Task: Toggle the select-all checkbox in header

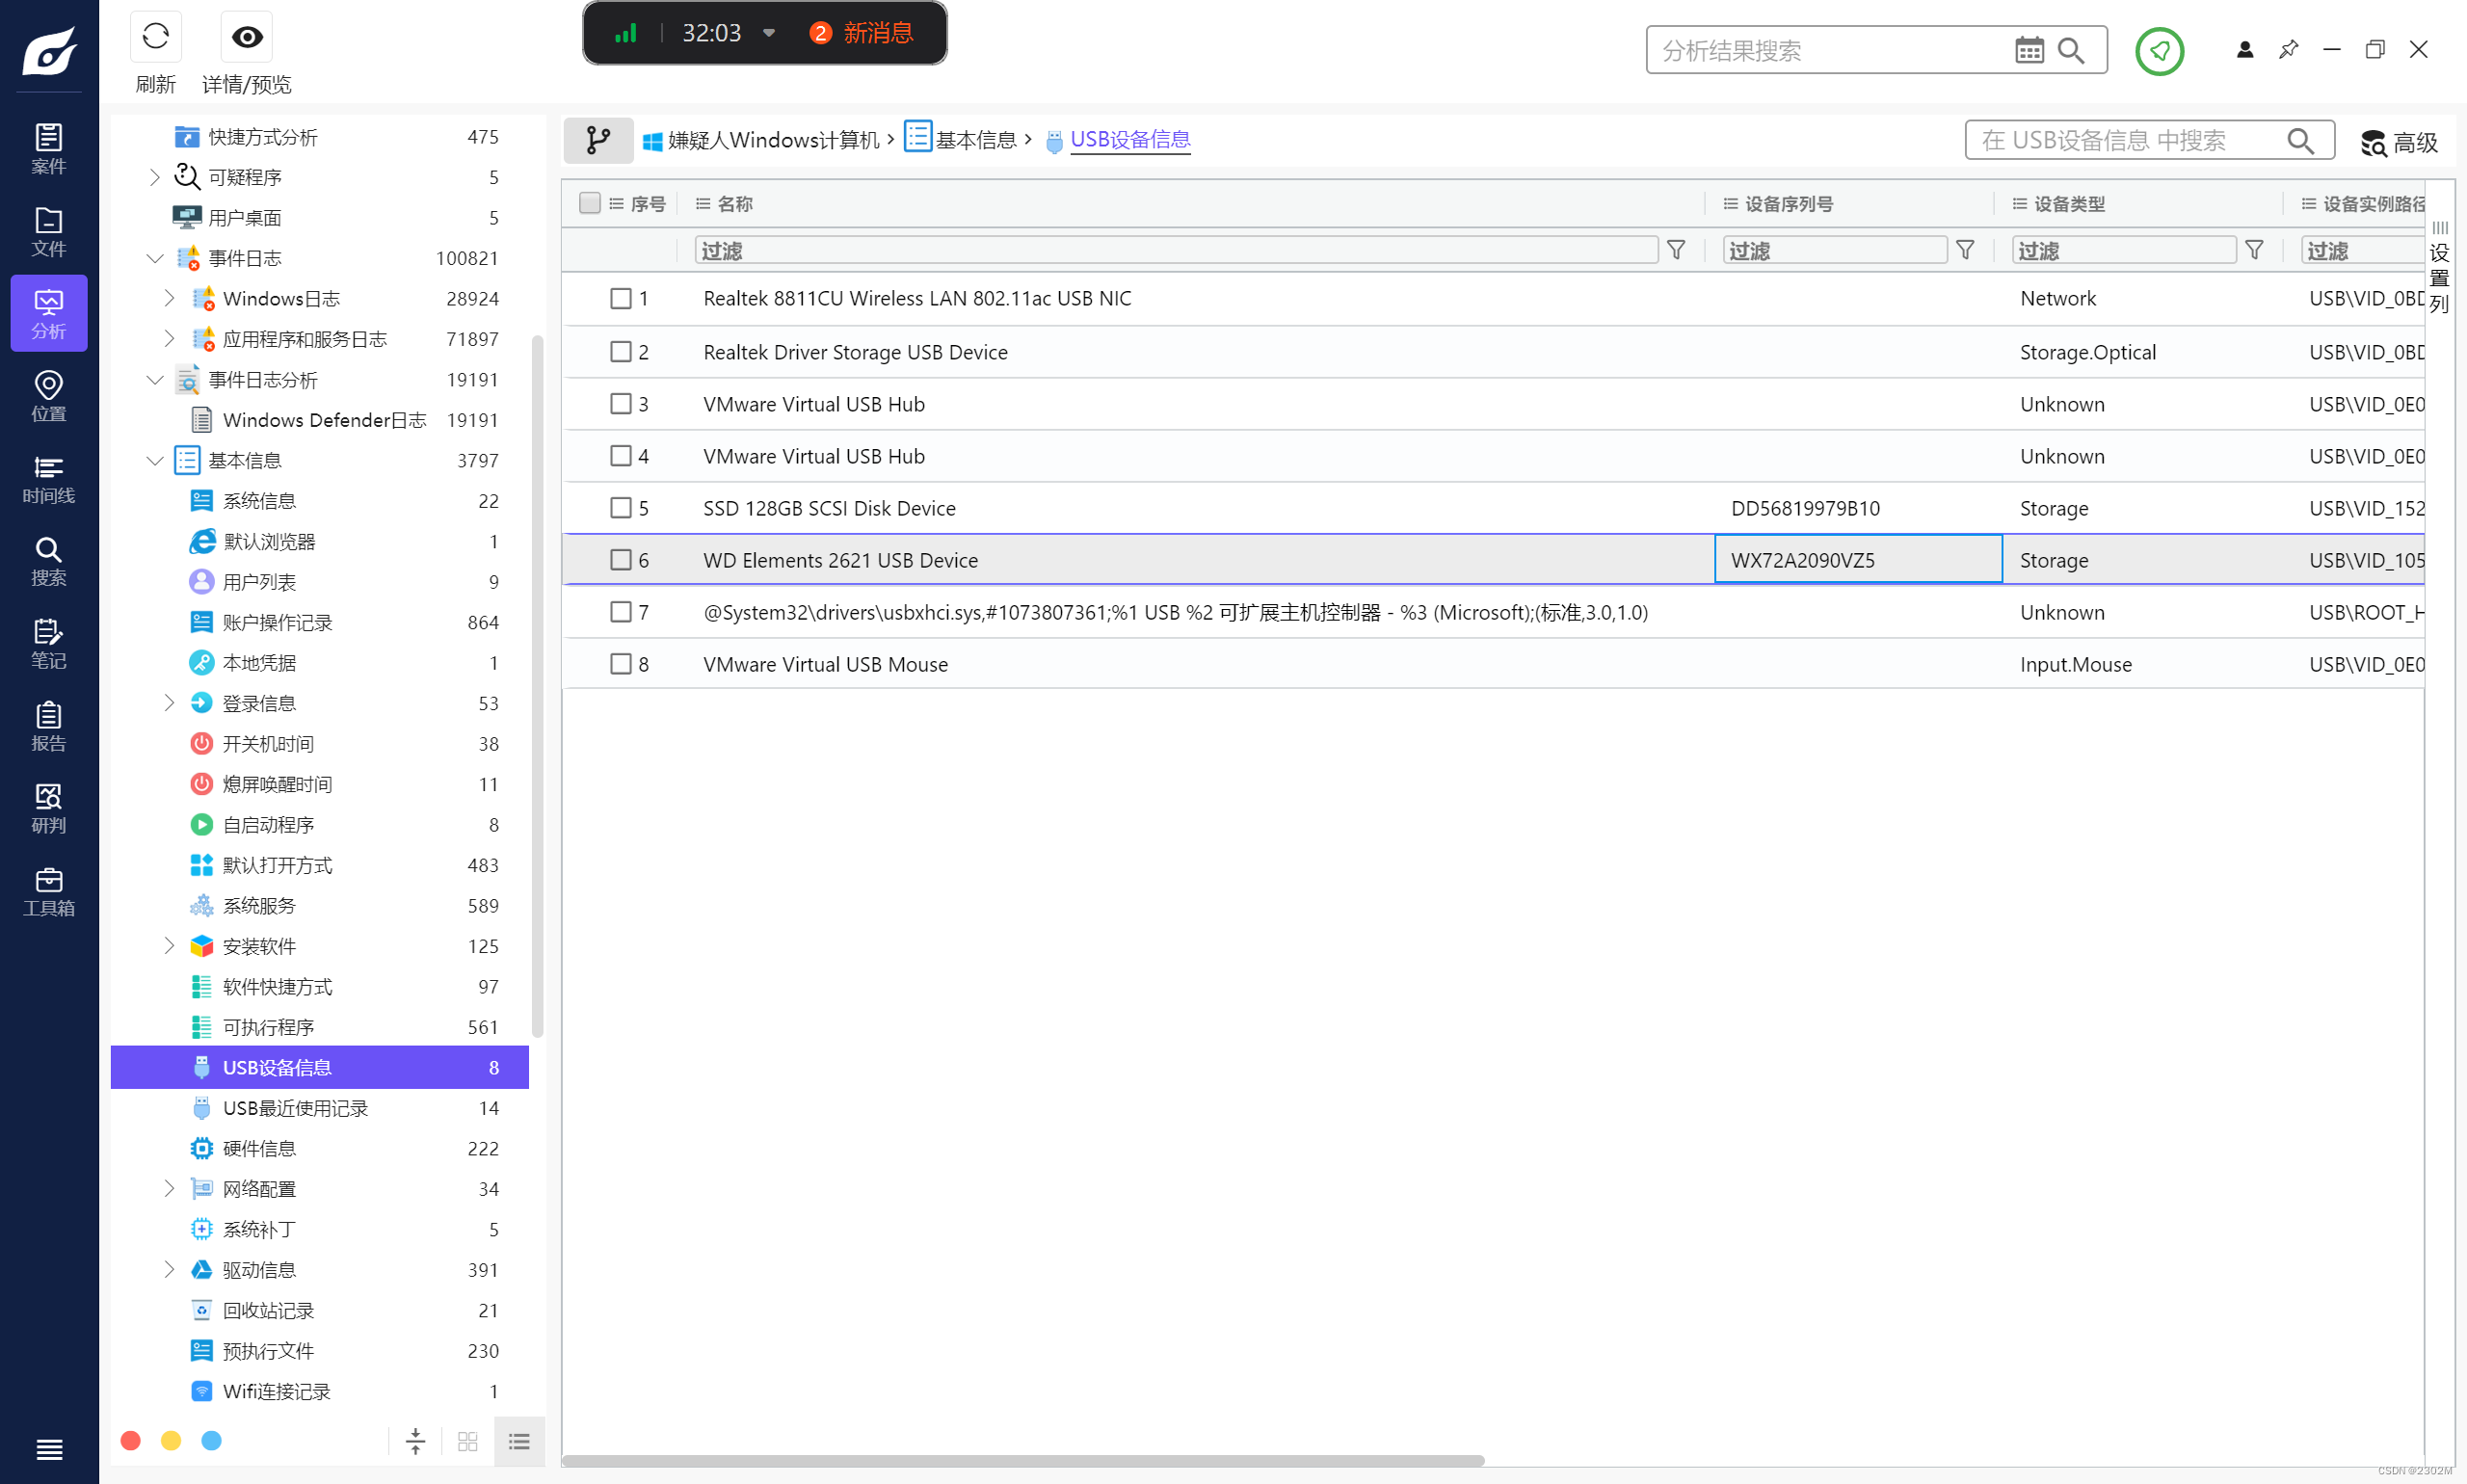Action: pos(590,203)
